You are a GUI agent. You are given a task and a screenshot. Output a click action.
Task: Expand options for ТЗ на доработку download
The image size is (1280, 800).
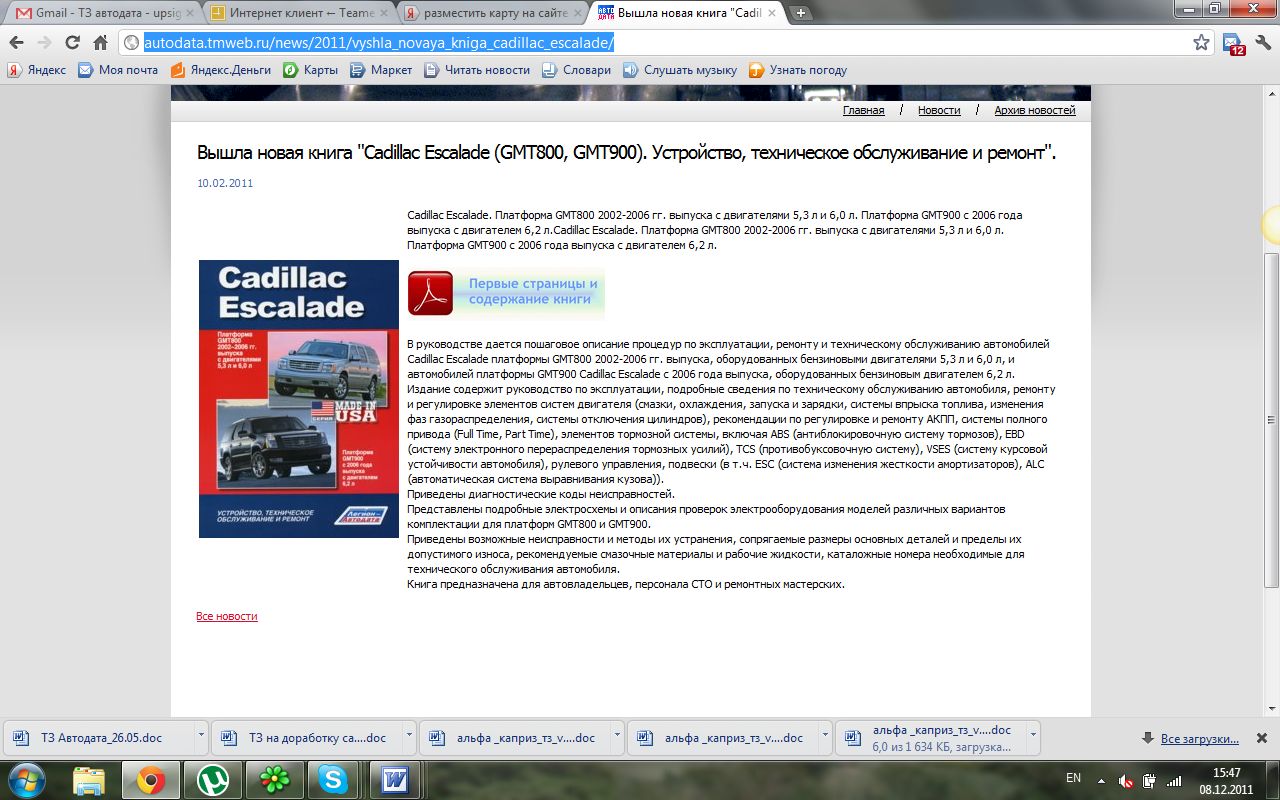click(409, 738)
